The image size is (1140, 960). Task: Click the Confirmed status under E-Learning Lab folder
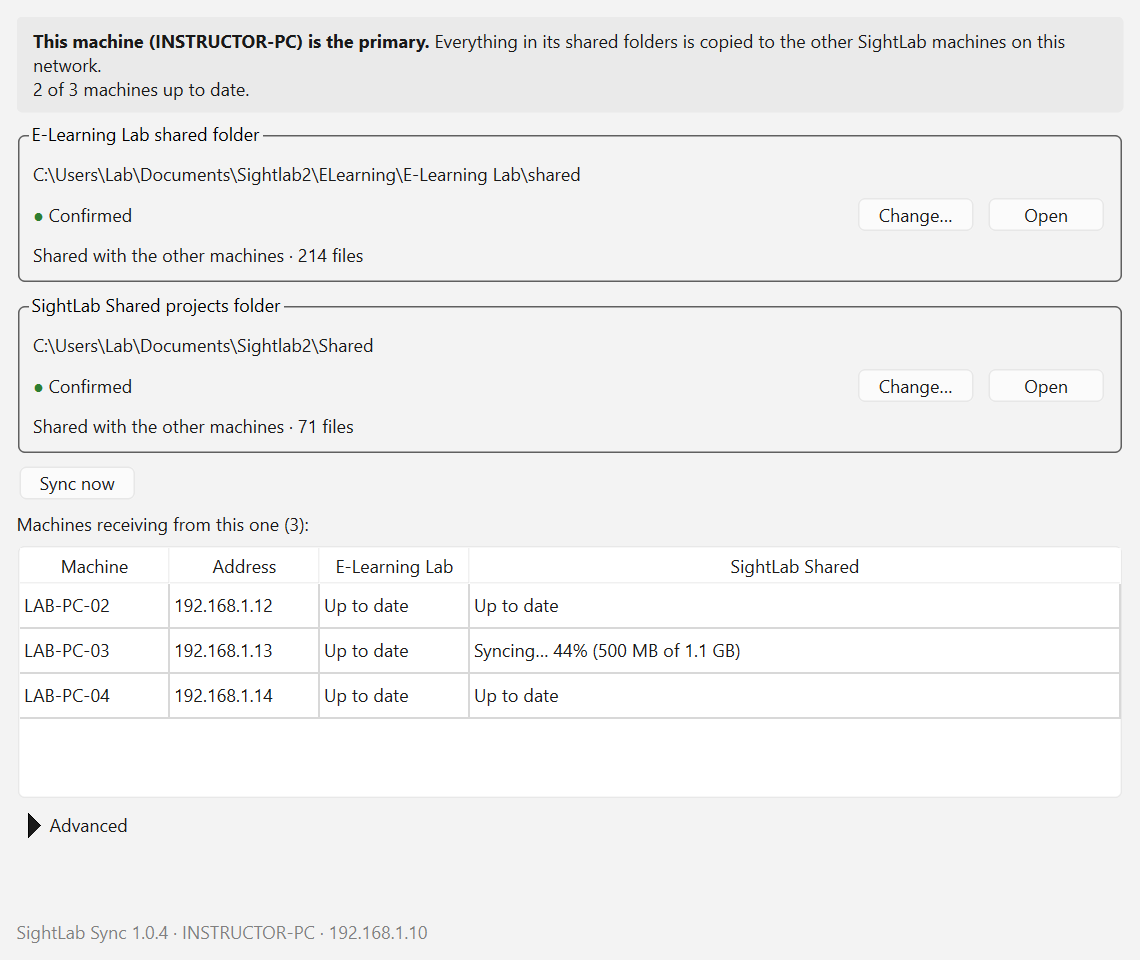(83, 216)
